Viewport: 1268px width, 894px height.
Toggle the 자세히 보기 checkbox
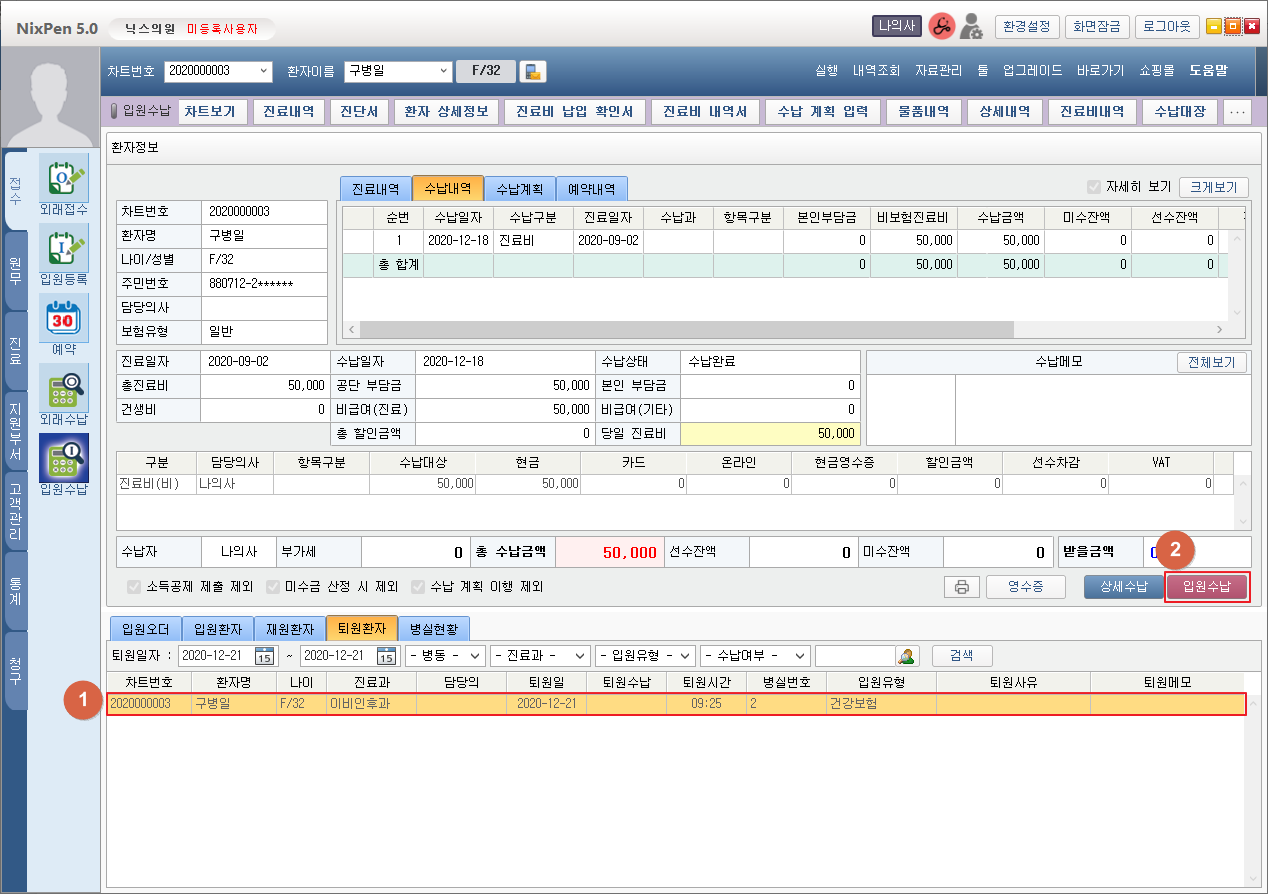pyautogui.click(x=1093, y=187)
